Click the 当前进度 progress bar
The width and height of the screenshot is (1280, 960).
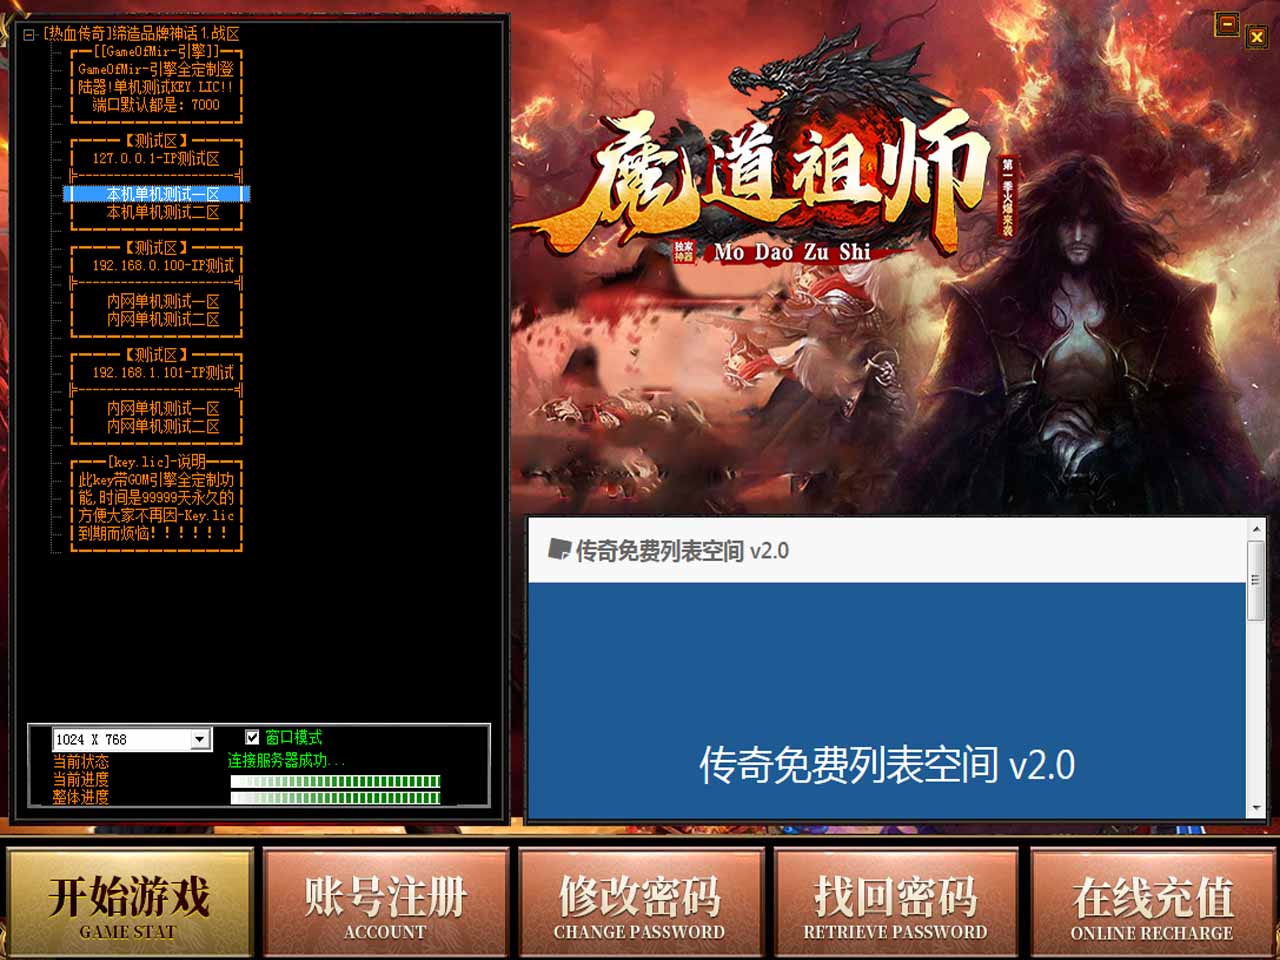point(335,781)
